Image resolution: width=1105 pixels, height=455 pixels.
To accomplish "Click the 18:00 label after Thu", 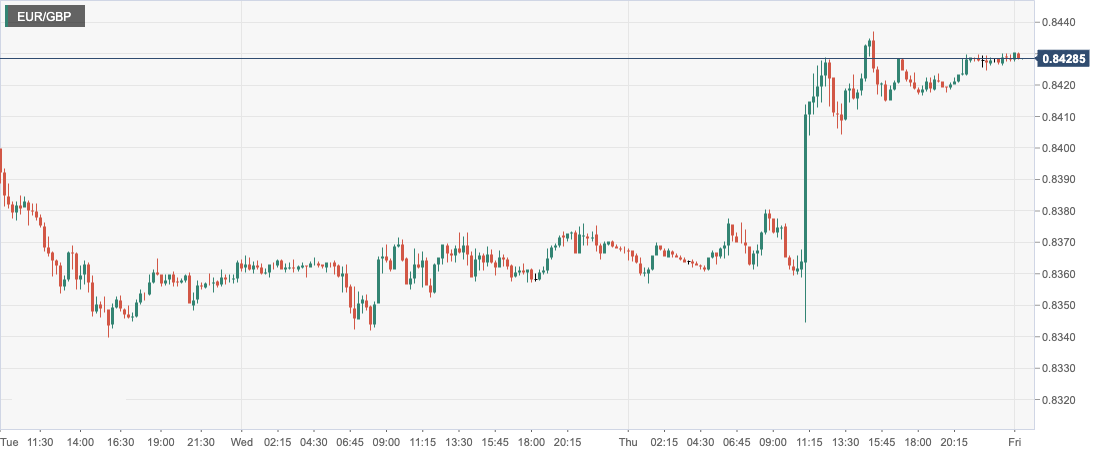I will [918, 442].
